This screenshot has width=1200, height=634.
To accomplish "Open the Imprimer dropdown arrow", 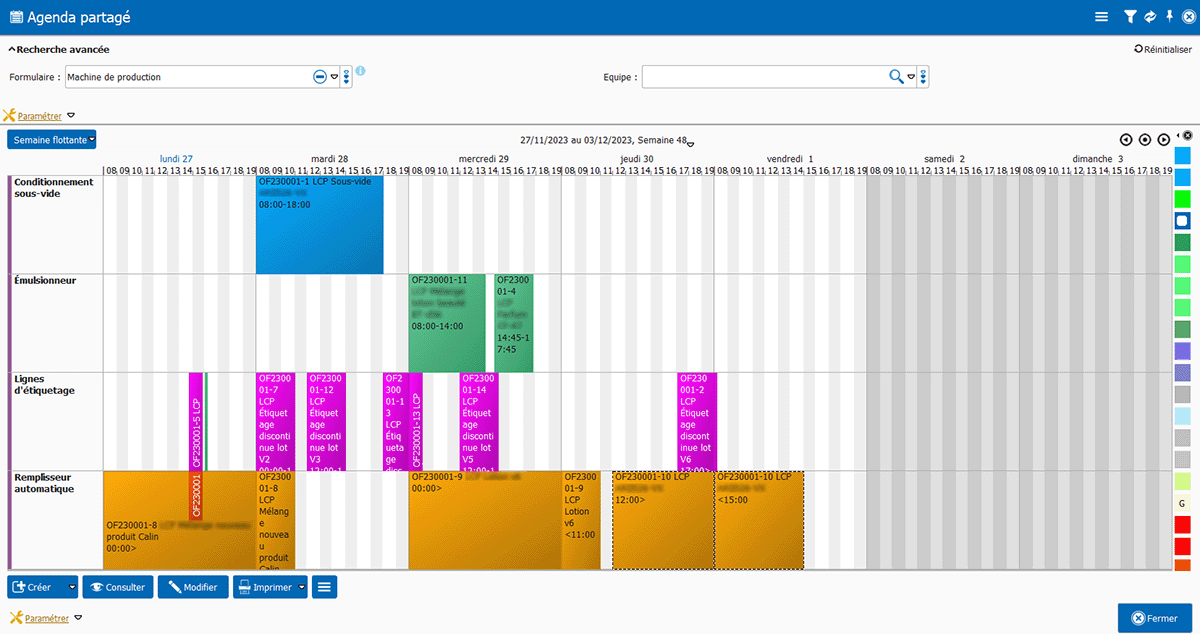I will click(302, 588).
